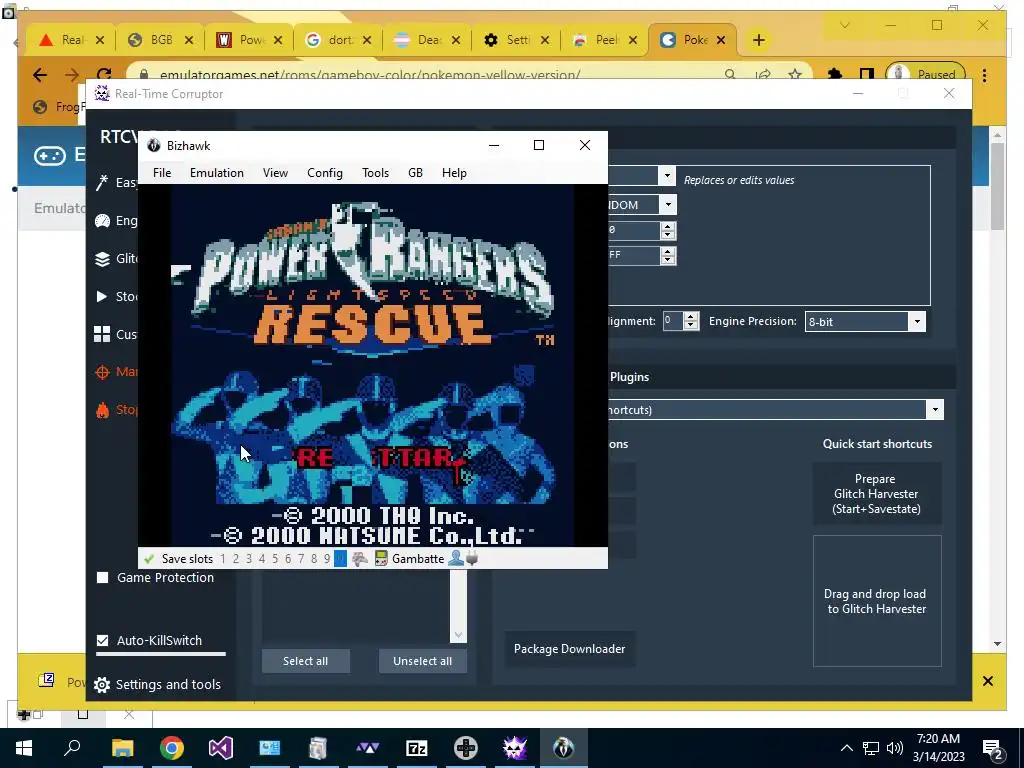Click the Paused profile button in Chrome
Screen dimensions: 1024x768
[x=925, y=74]
